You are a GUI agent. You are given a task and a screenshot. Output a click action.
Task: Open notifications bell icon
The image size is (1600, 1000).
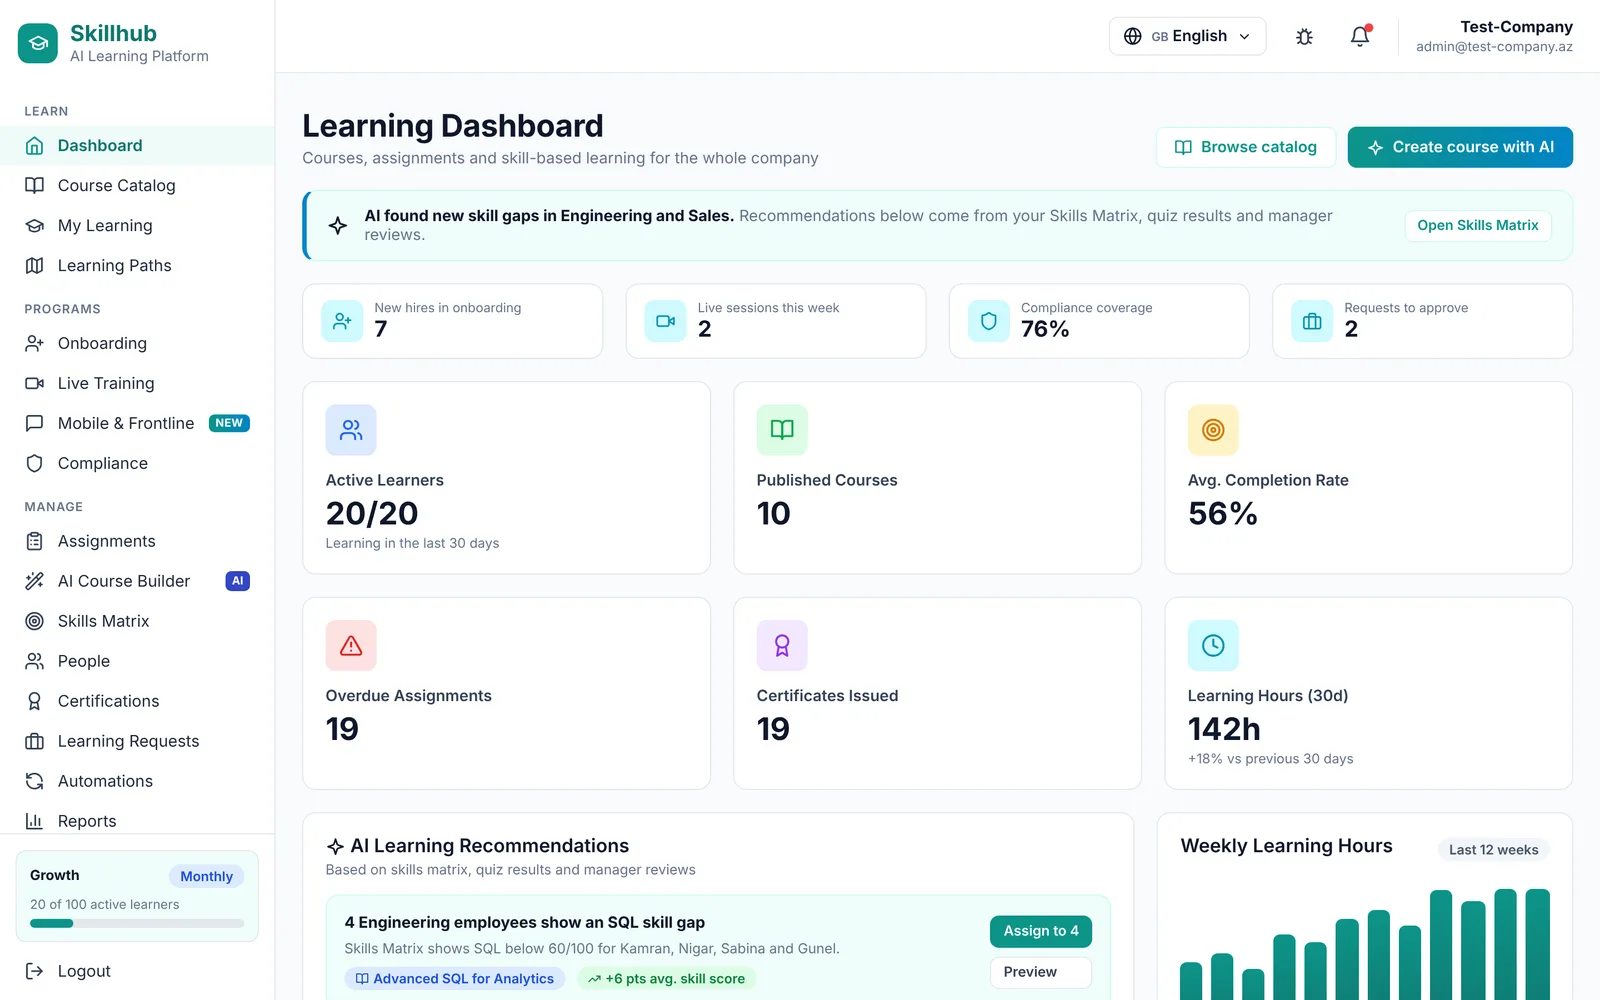click(1360, 37)
